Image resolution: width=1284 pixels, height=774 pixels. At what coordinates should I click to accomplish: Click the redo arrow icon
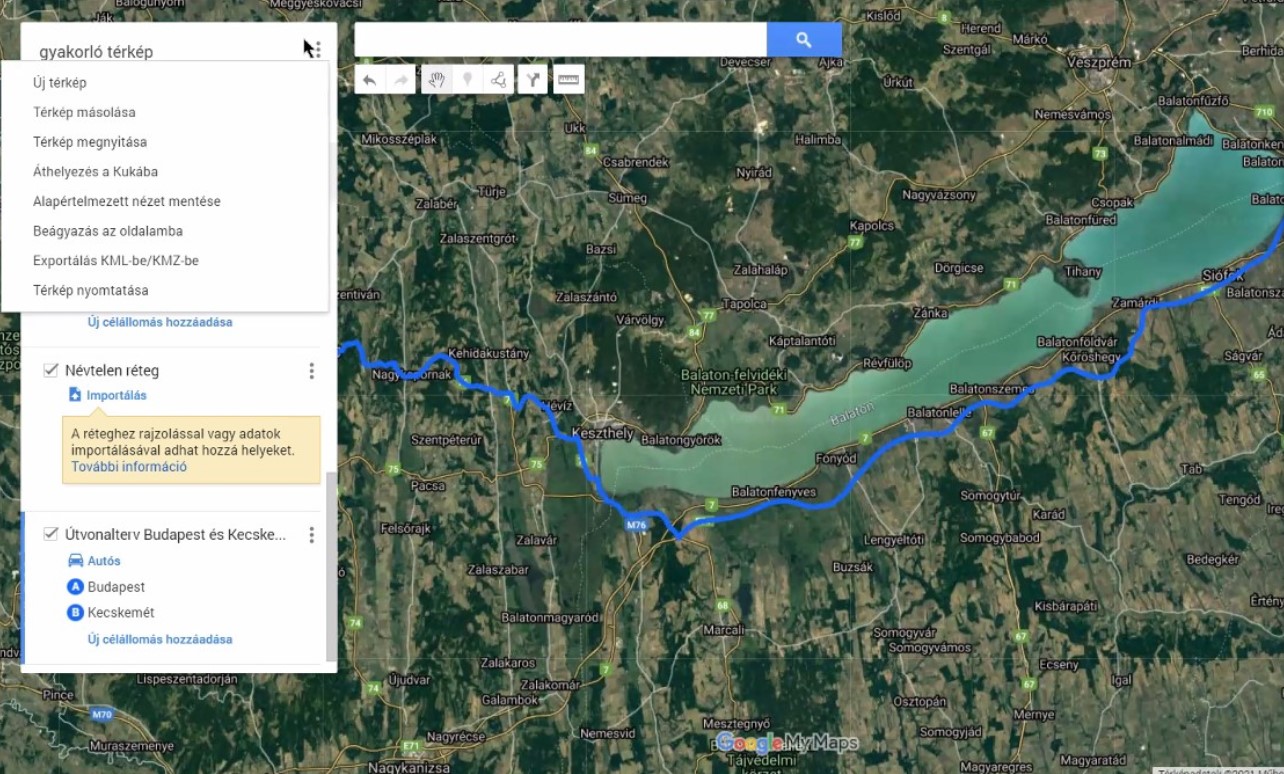tap(400, 80)
